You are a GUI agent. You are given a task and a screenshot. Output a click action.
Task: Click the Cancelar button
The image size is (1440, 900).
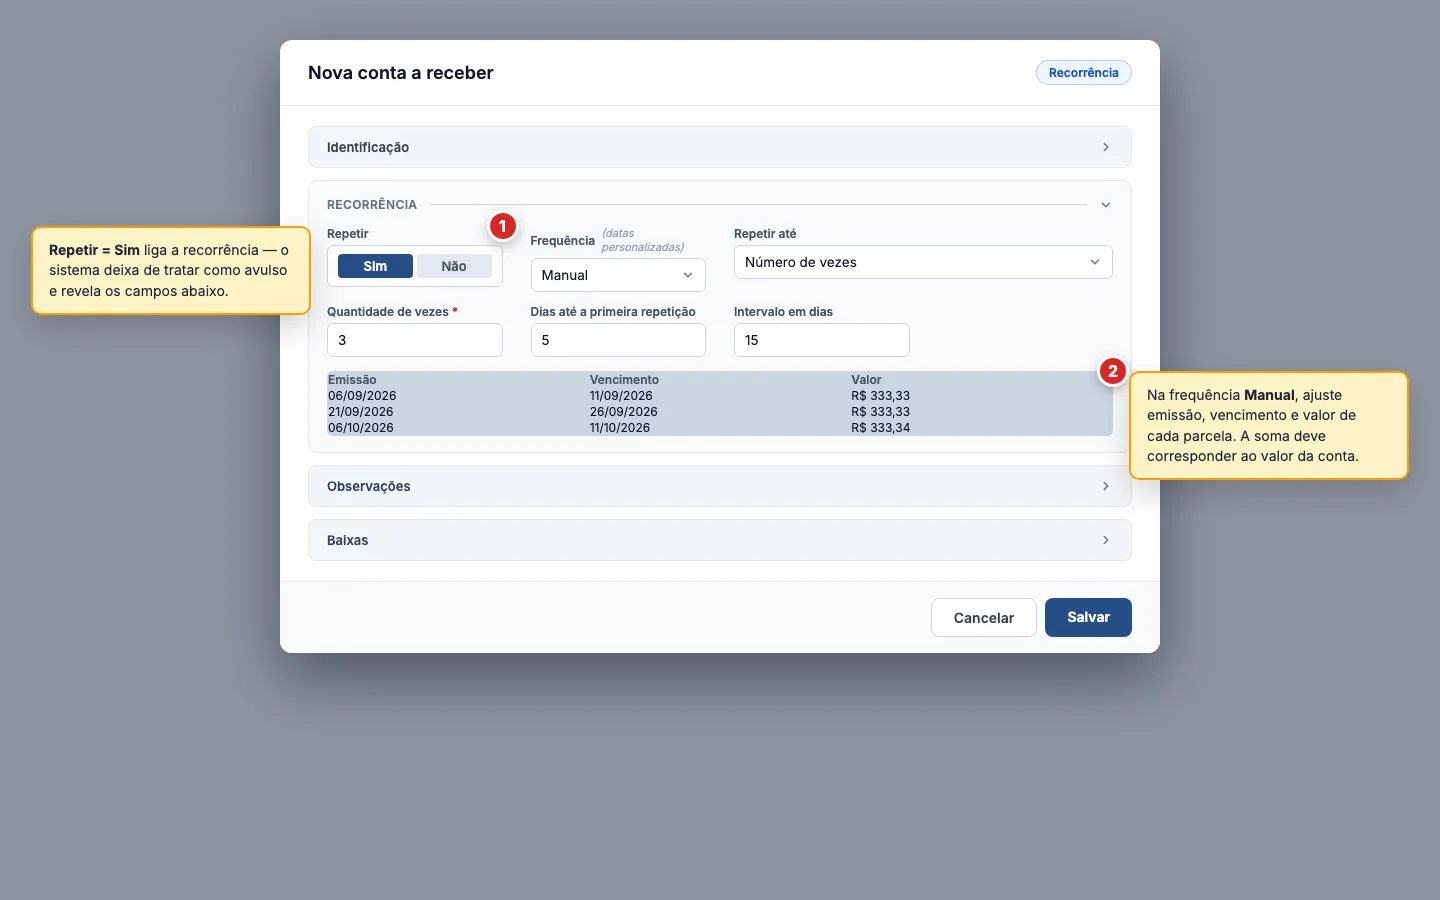tap(984, 618)
